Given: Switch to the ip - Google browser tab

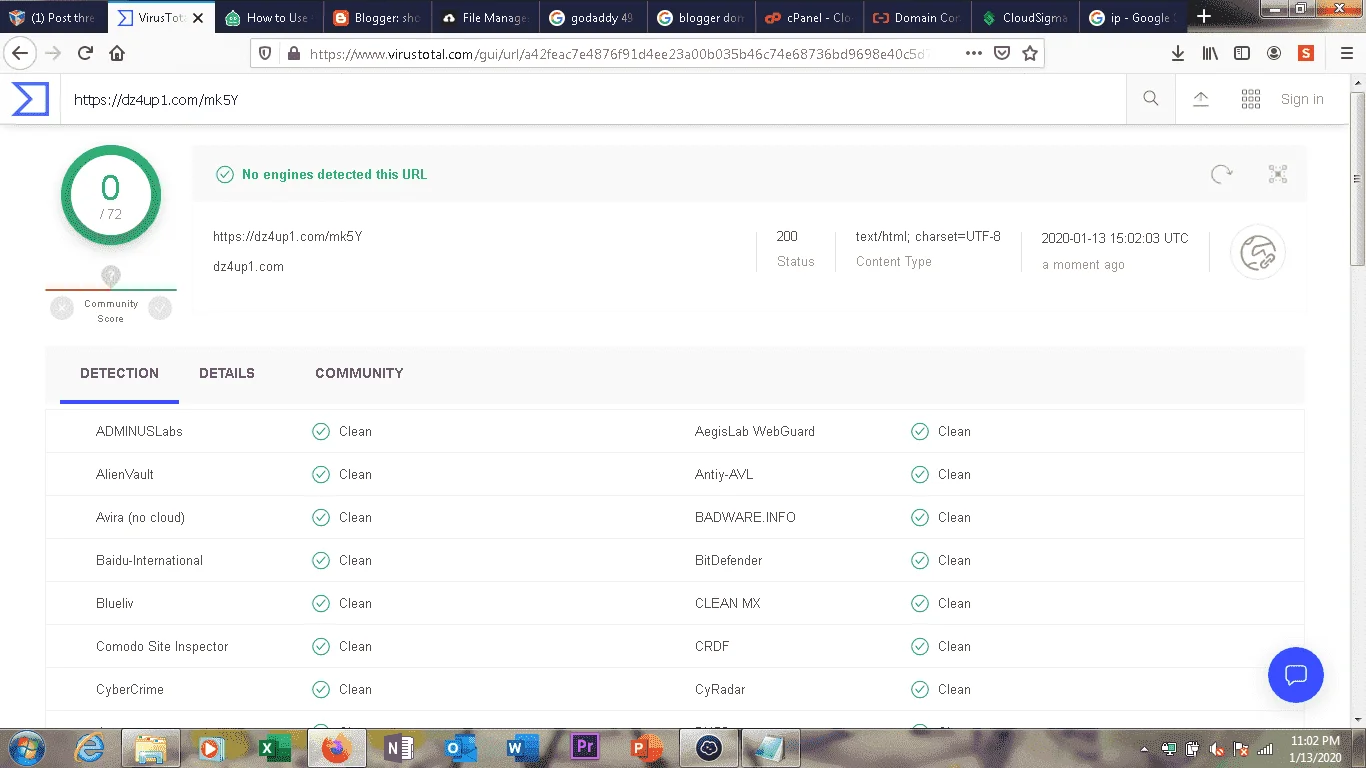Looking at the screenshot, I should pyautogui.click(x=1132, y=18).
